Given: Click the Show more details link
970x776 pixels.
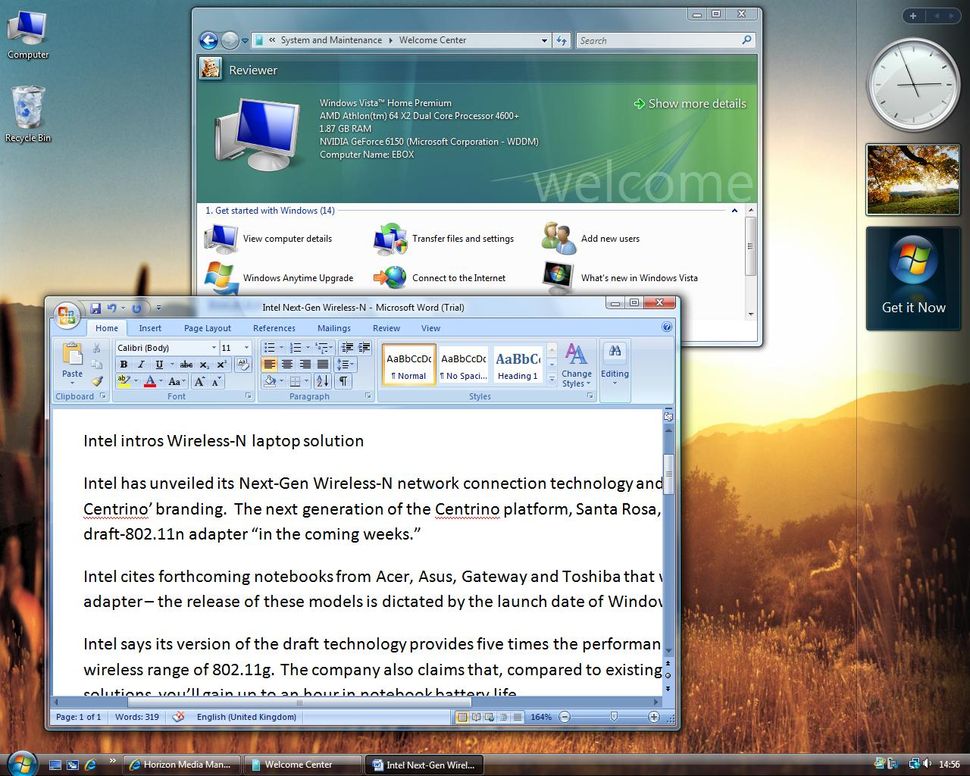Looking at the screenshot, I should pos(697,103).
